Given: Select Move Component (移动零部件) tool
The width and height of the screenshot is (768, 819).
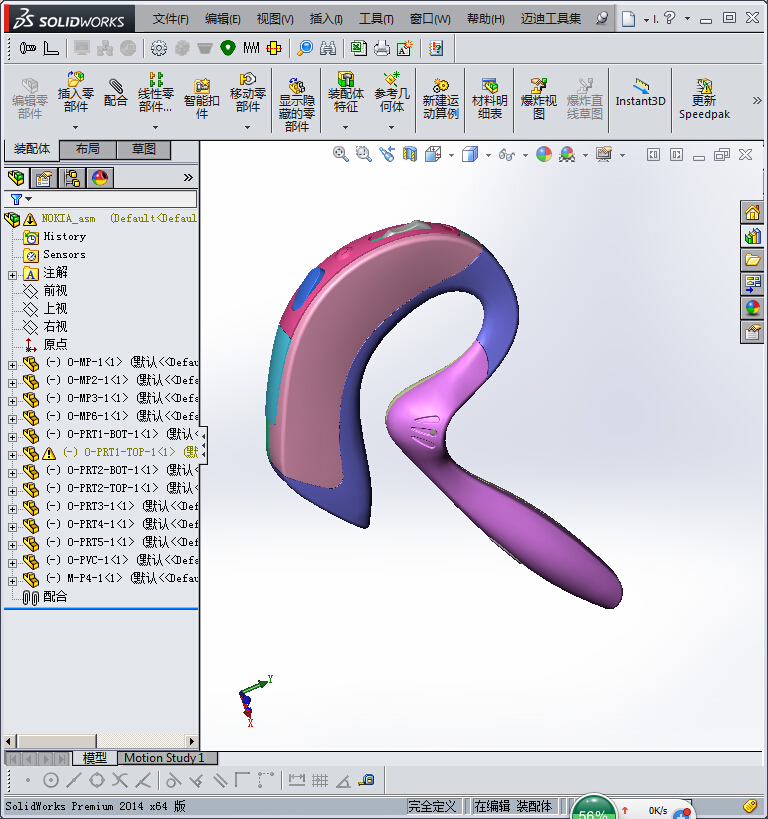Looking at the screenshot, I should tap(248, 92).
